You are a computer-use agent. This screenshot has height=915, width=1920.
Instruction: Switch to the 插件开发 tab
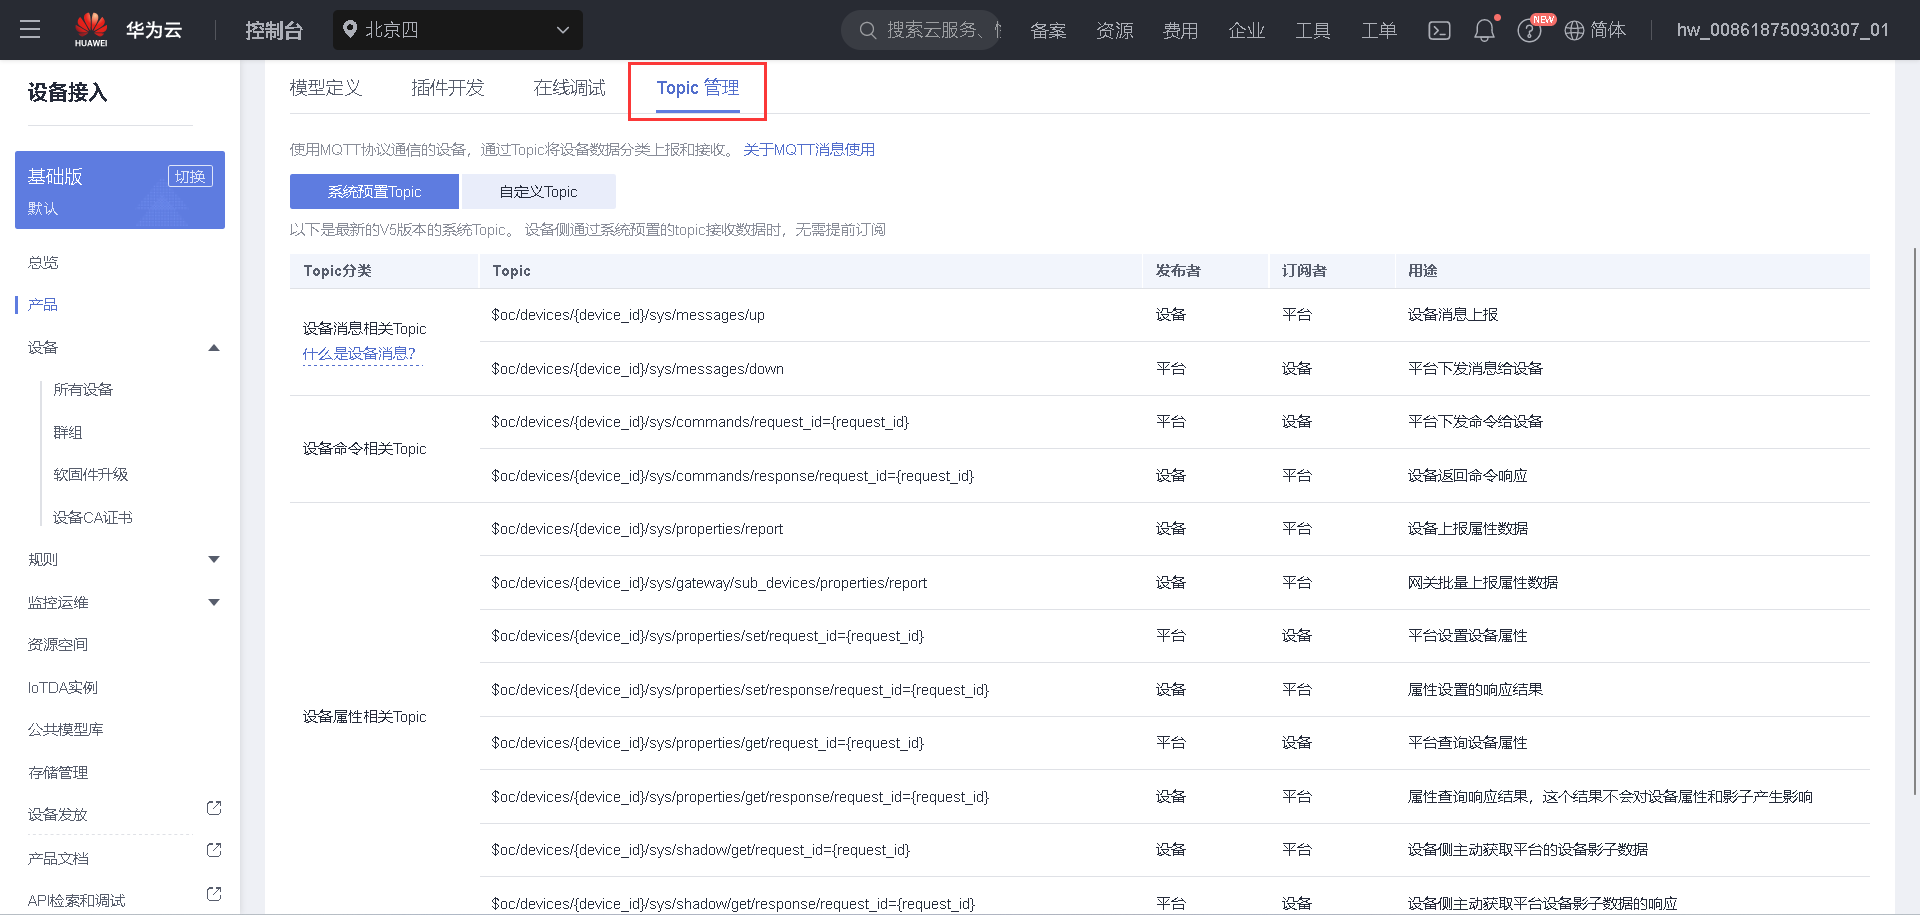(x=448, y=88)
